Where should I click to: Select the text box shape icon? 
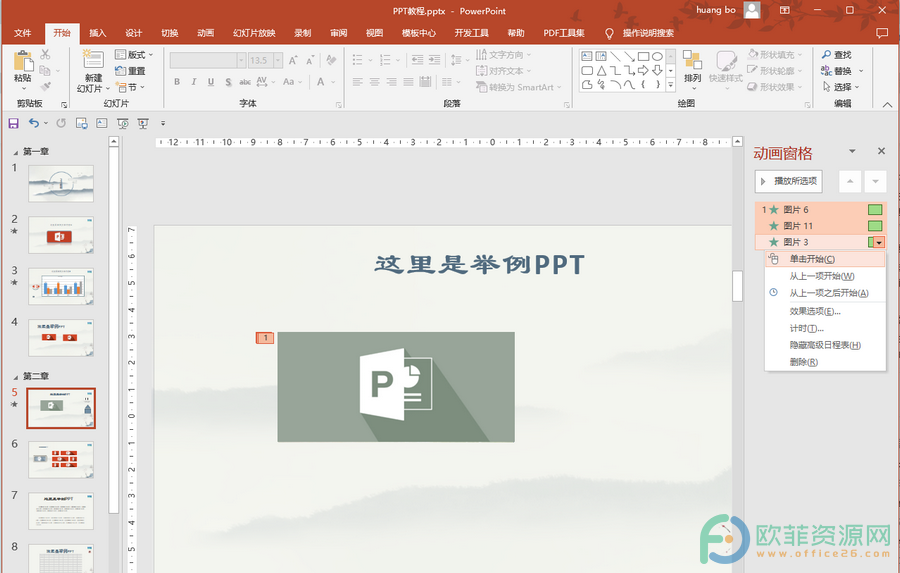tap(587, 56)
